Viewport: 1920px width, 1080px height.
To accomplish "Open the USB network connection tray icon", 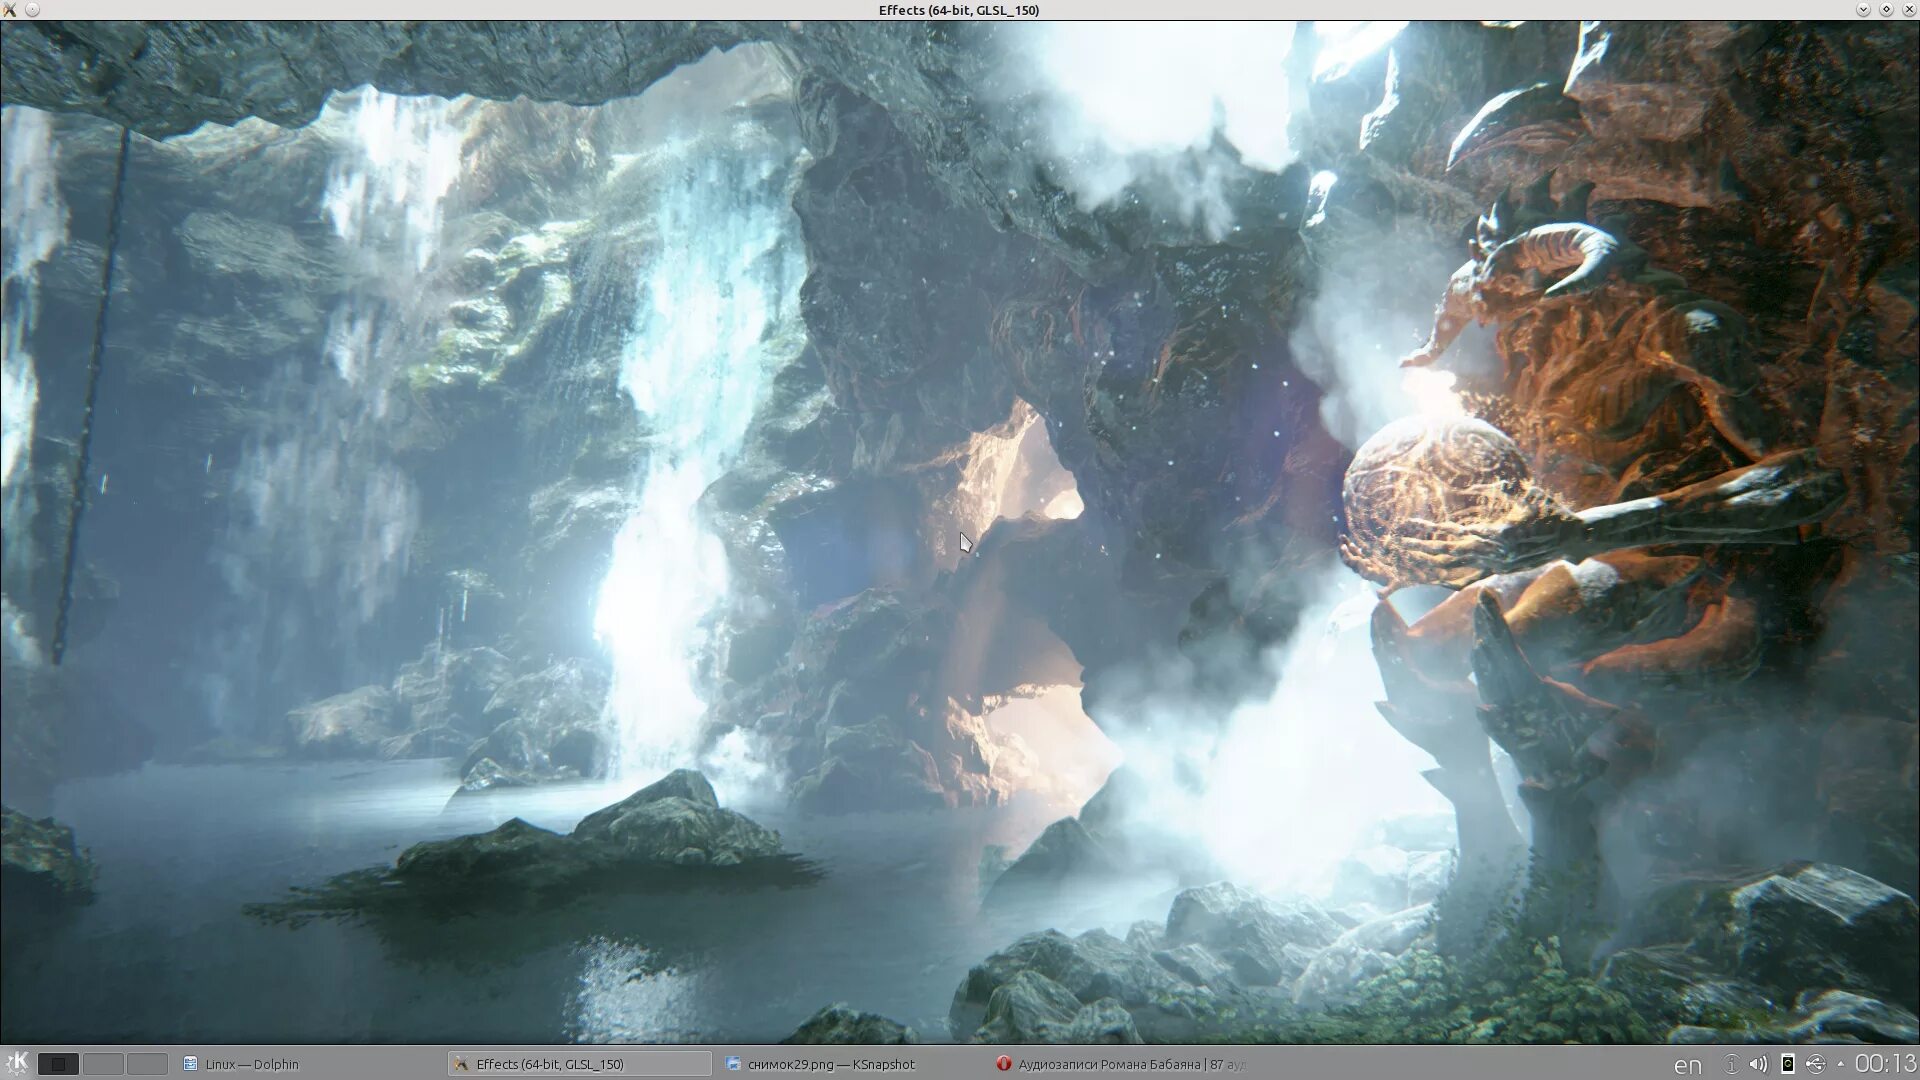I will [1816, 1064].
